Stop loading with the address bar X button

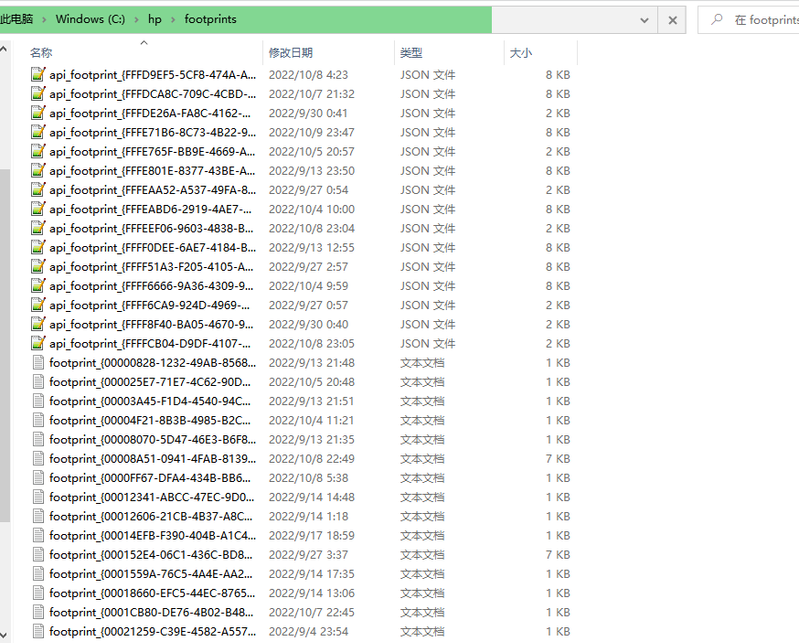pos(673,19)
